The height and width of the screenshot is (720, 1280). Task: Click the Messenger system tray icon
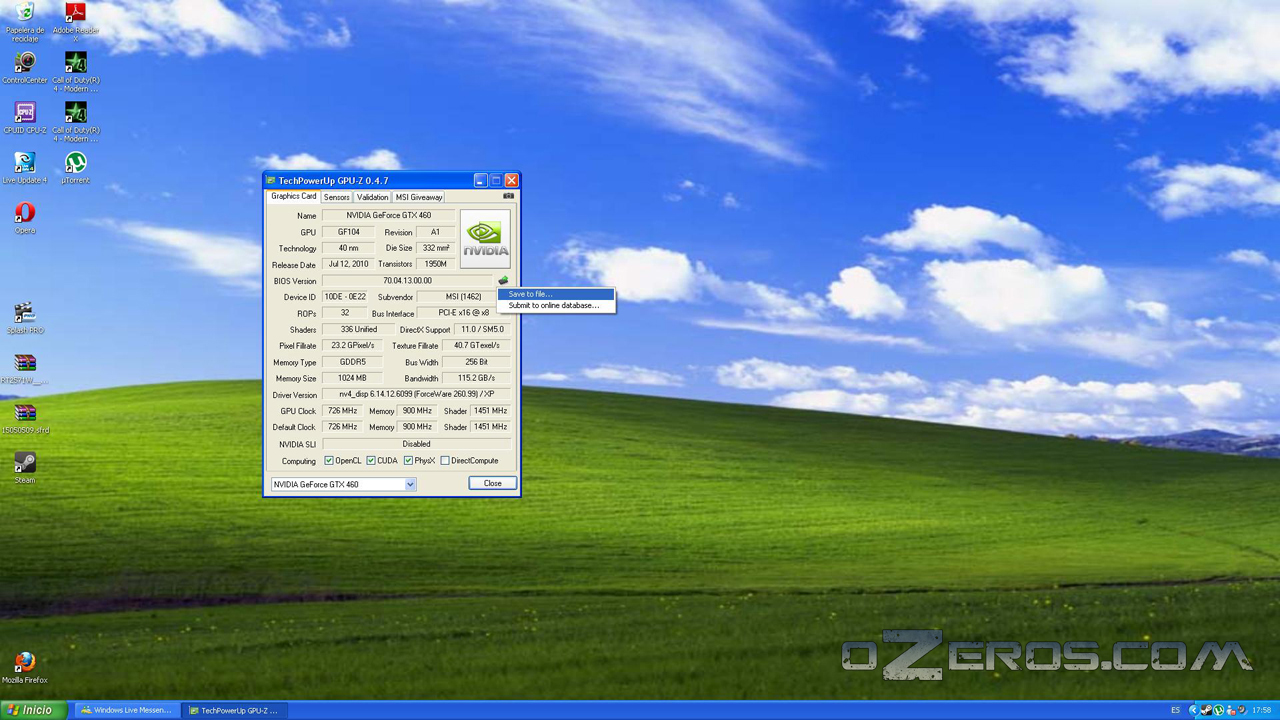point(1231,710)
